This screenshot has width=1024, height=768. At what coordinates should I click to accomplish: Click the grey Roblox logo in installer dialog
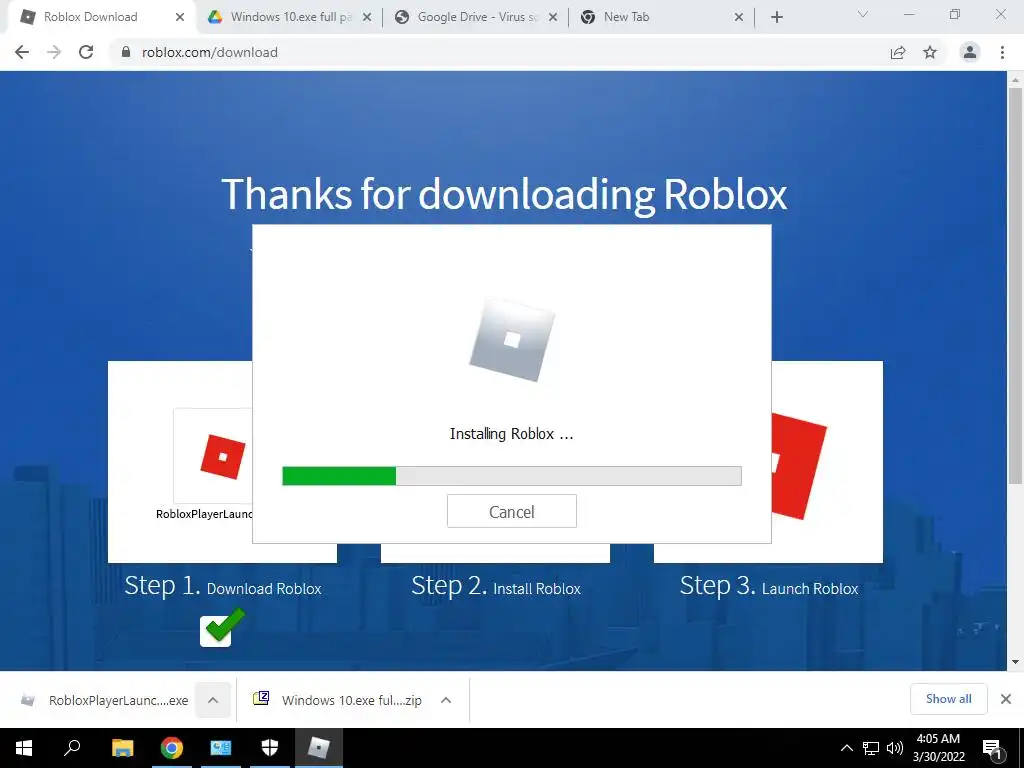[x=512, y=339]
